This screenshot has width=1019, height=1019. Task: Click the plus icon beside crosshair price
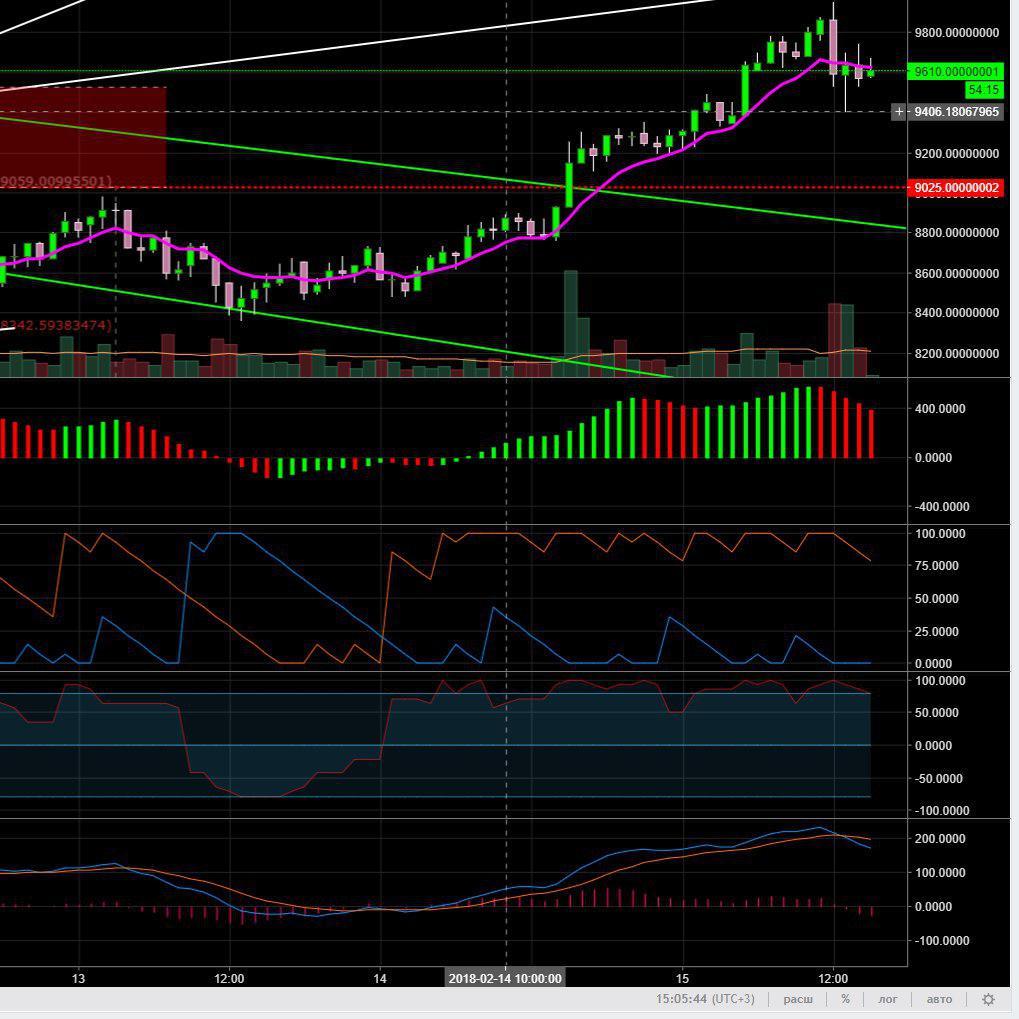click(899, 112)
